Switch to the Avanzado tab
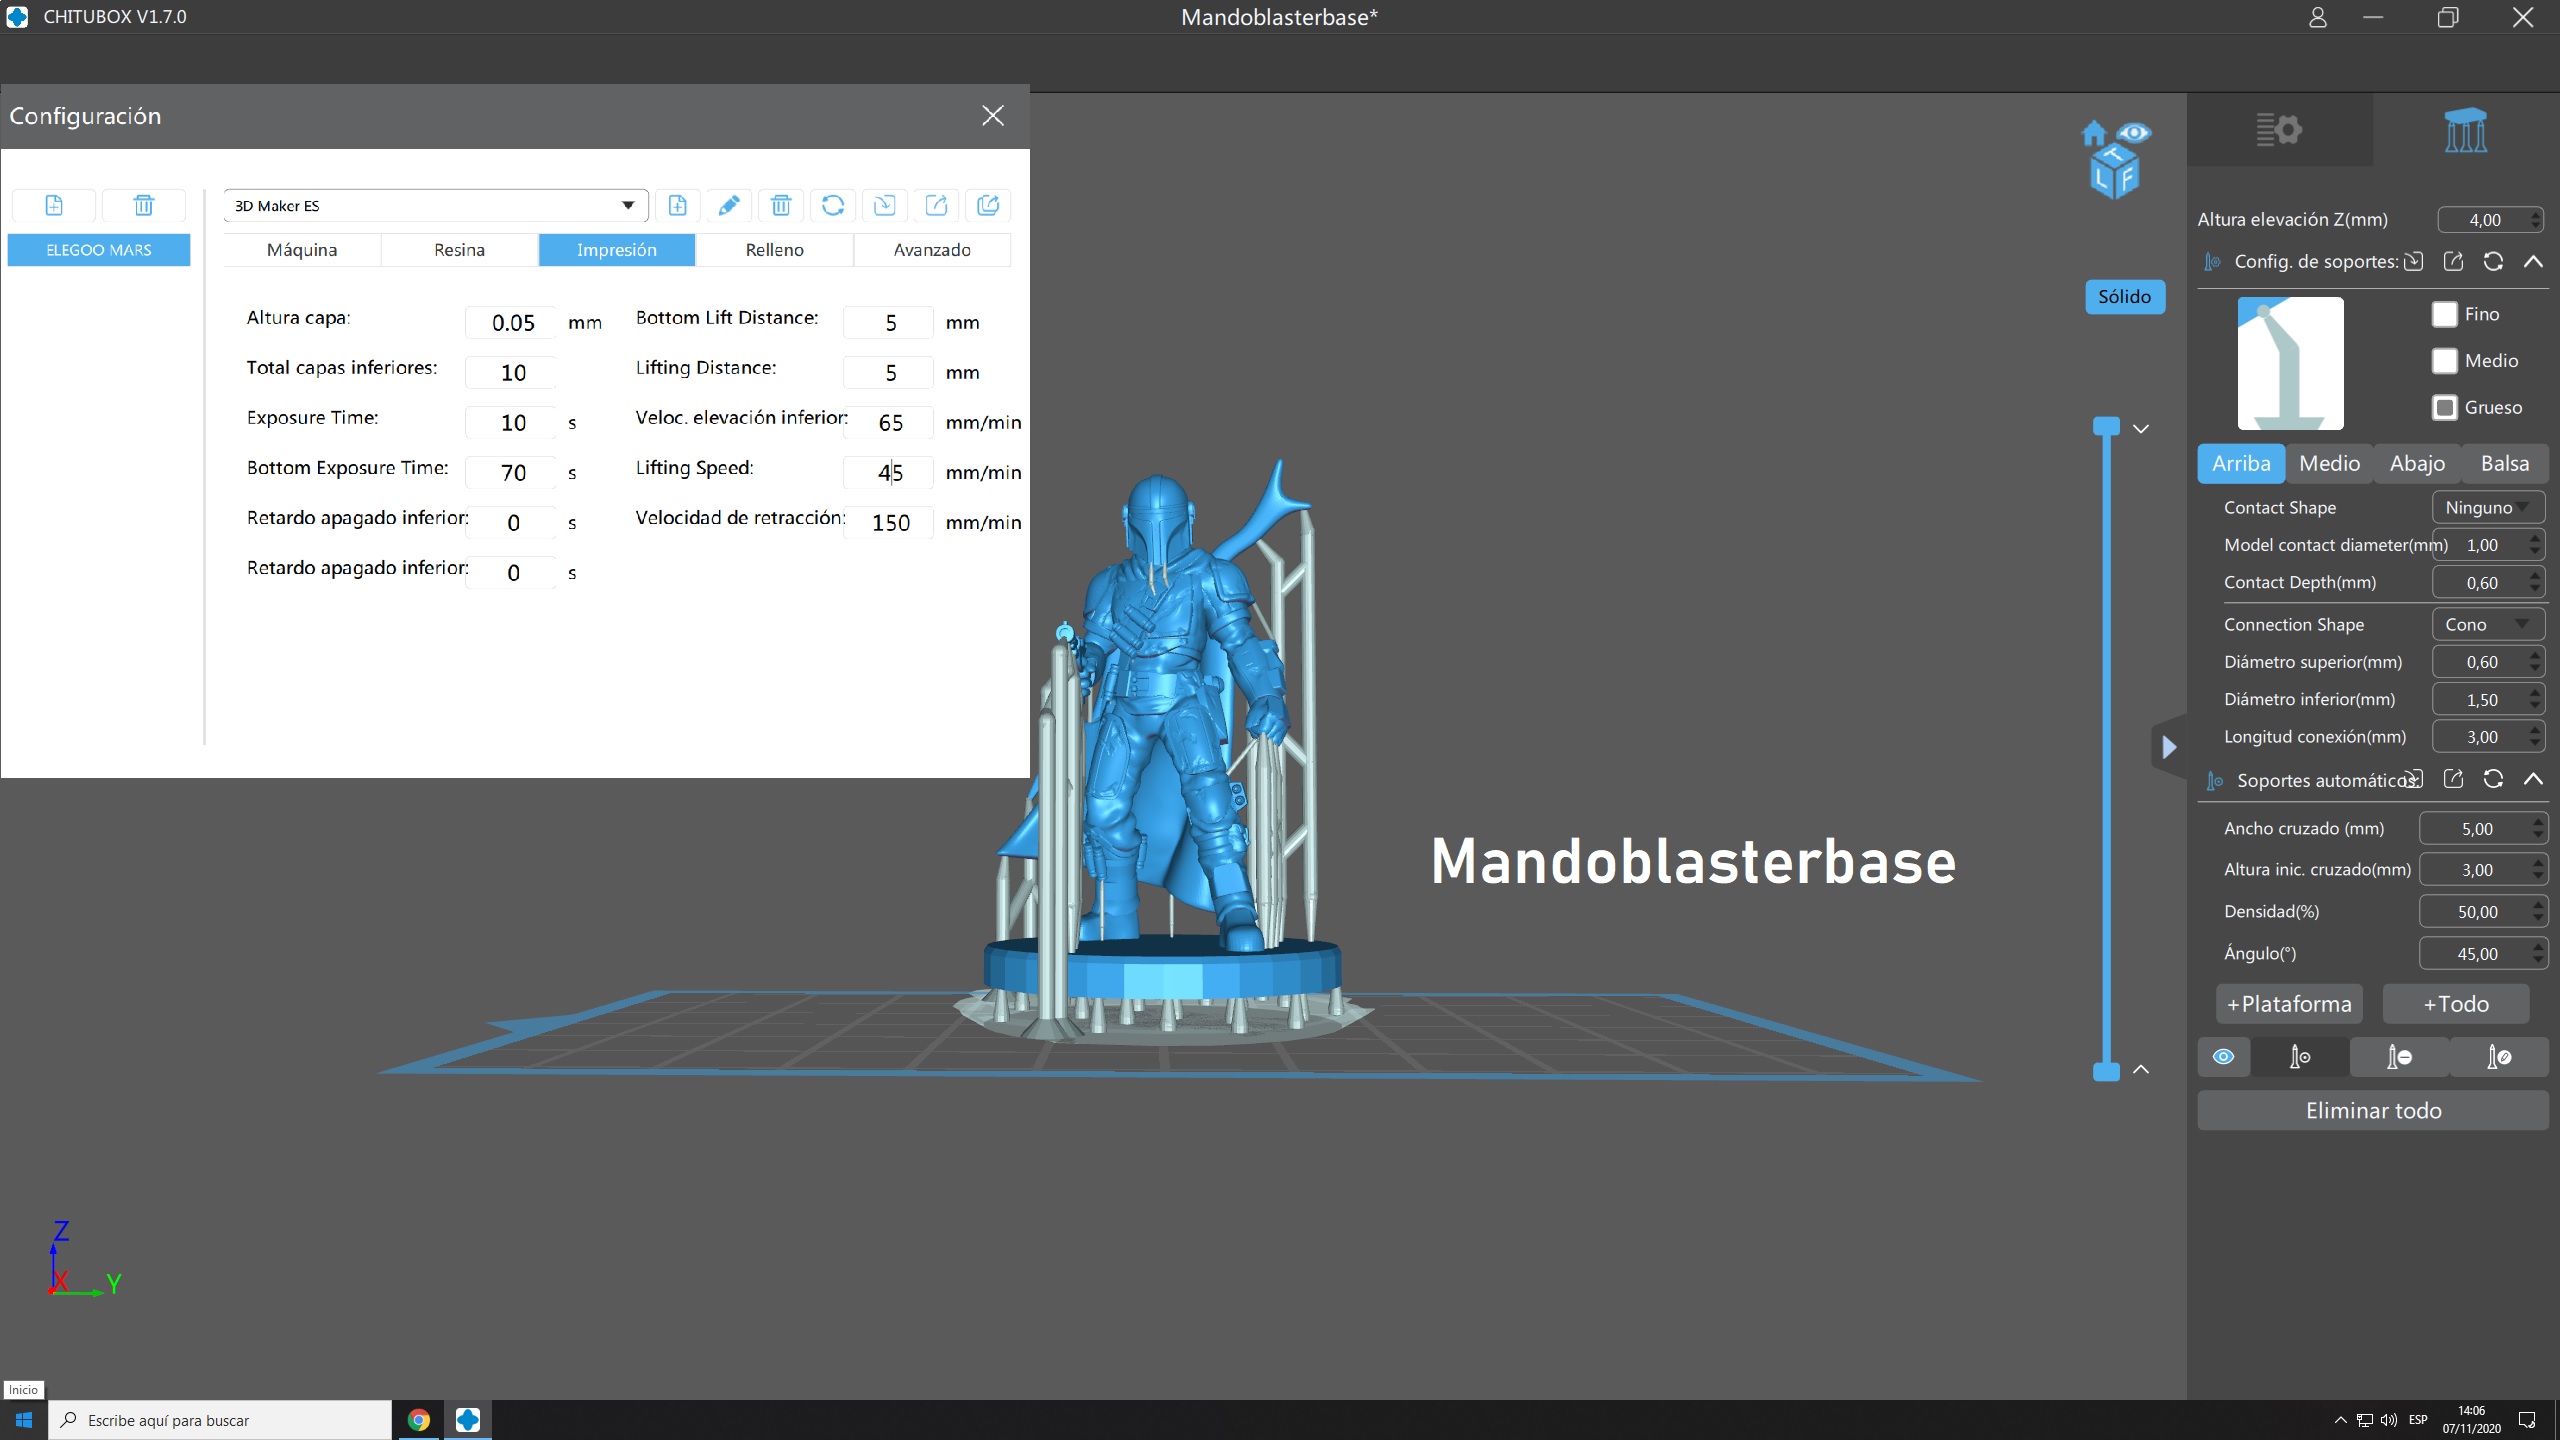 932,250
